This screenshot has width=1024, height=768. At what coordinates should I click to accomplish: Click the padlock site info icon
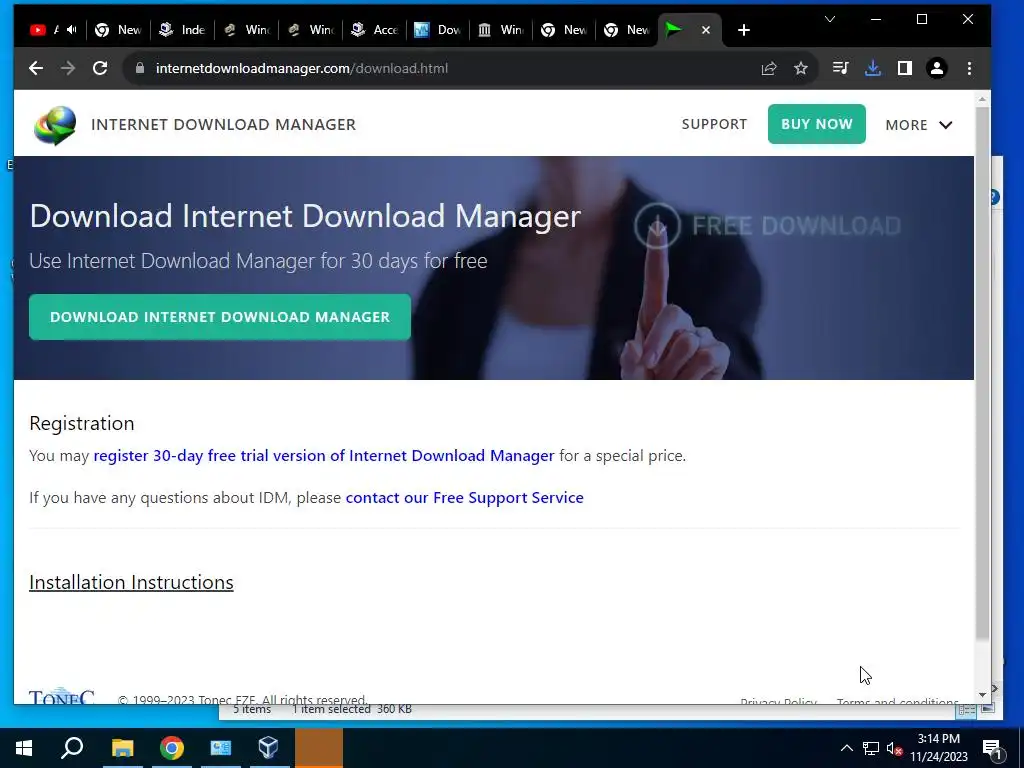point(139,68)
